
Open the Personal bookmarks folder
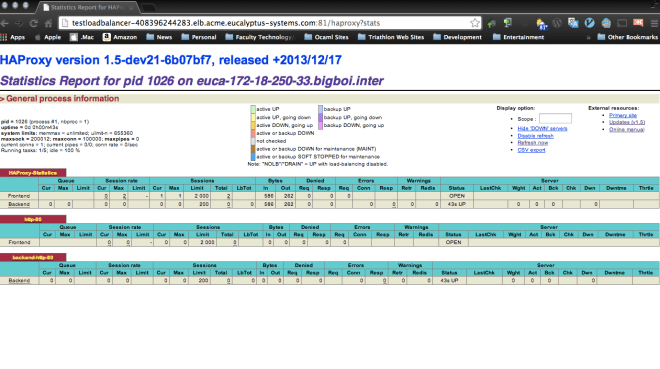[199, 37]
